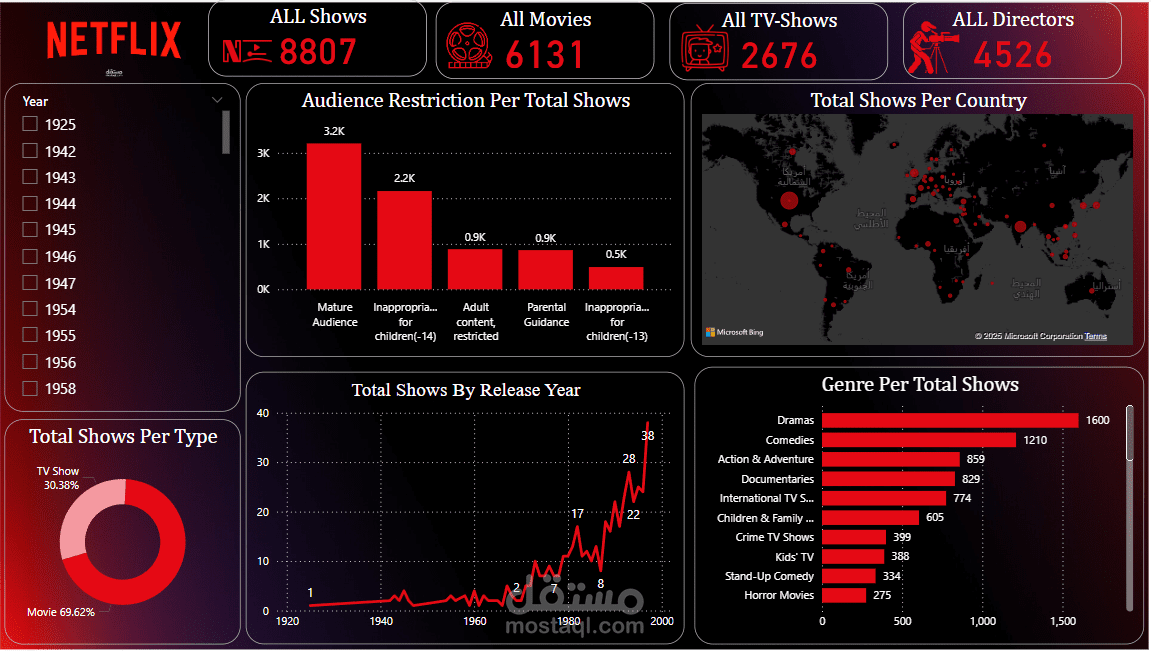Select the Comedies genre bar
Viewport: 1151px width, 651px height.
click(x=919, y=440)
